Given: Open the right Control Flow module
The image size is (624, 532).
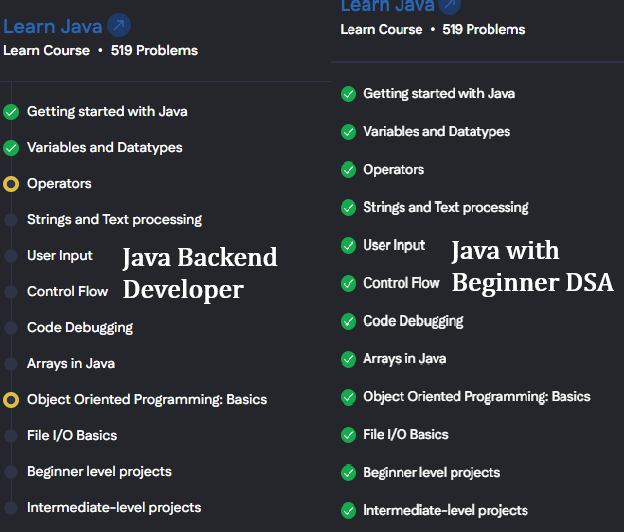Looking at the screenshot, I should 401,283.
